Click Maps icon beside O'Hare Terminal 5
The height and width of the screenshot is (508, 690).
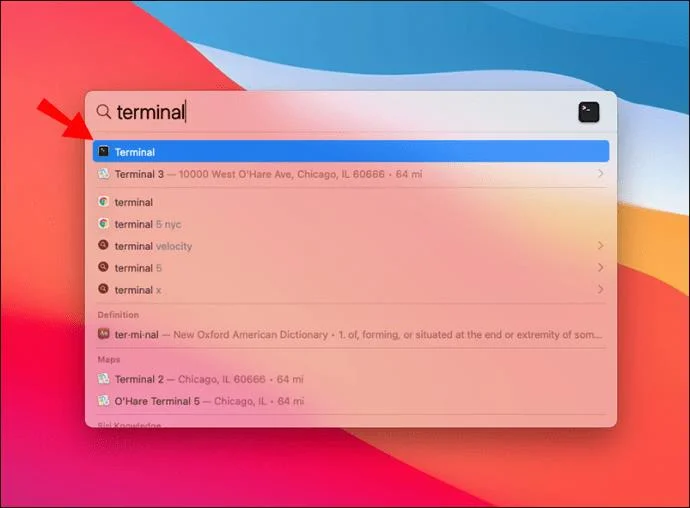pos(103,401)
